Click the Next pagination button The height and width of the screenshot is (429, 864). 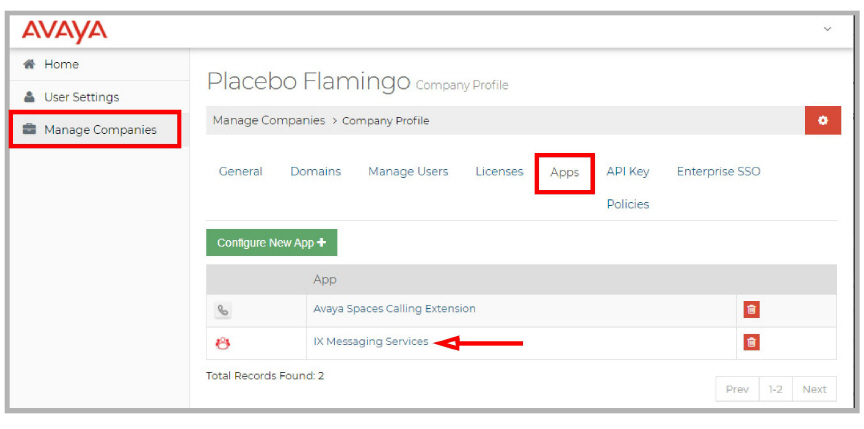click(x=814, y=389)
